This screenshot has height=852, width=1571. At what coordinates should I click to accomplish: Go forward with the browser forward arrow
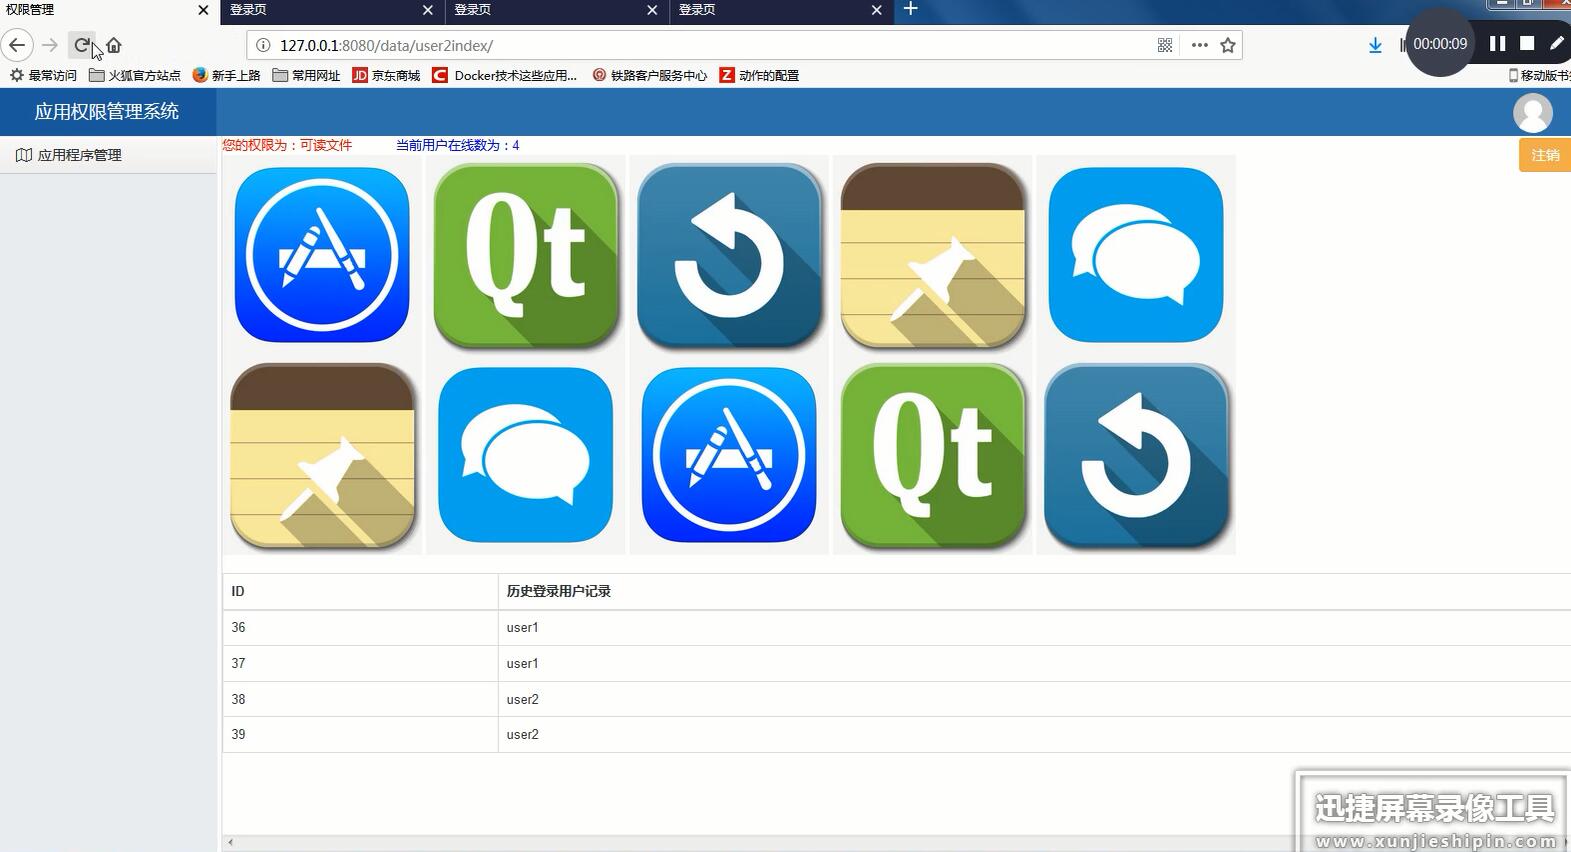tap(50, 45)
